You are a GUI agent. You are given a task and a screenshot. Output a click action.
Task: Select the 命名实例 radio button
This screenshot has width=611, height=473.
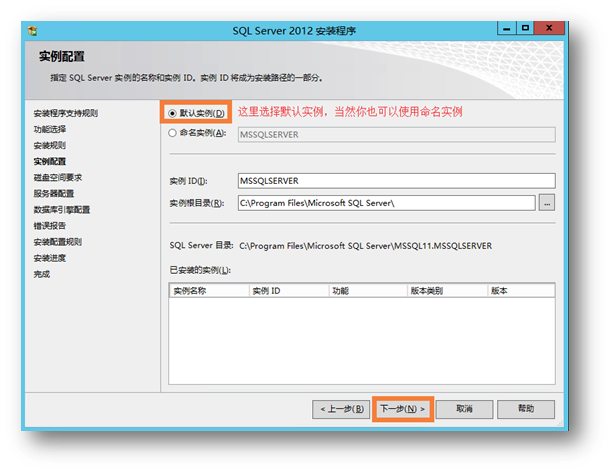tap(174, 132)
